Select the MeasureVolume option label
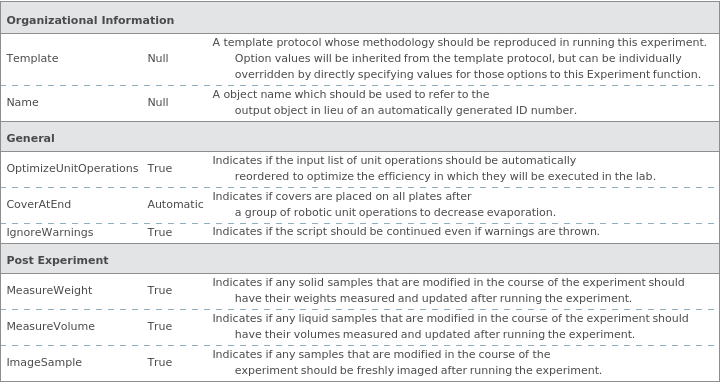The width and height of the screenshot is (720, 384). tap(51, 326)
